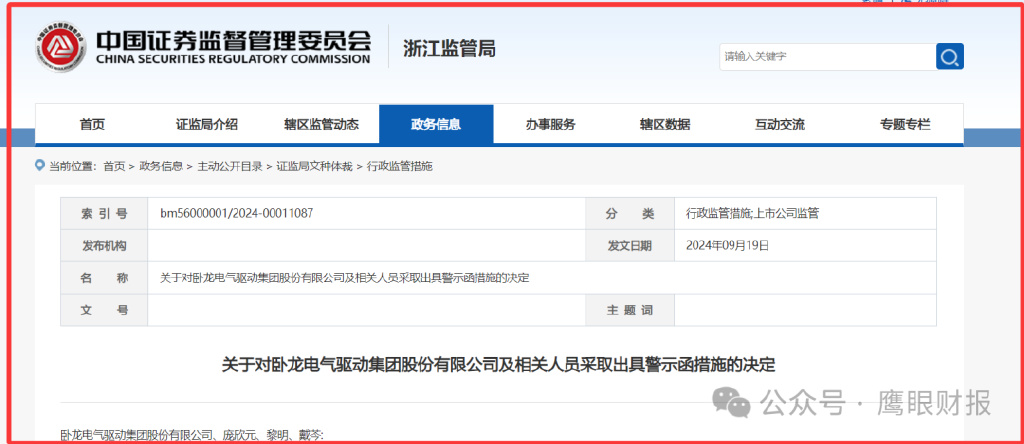Focus the 请输入关键字 search field

point(827,57)
